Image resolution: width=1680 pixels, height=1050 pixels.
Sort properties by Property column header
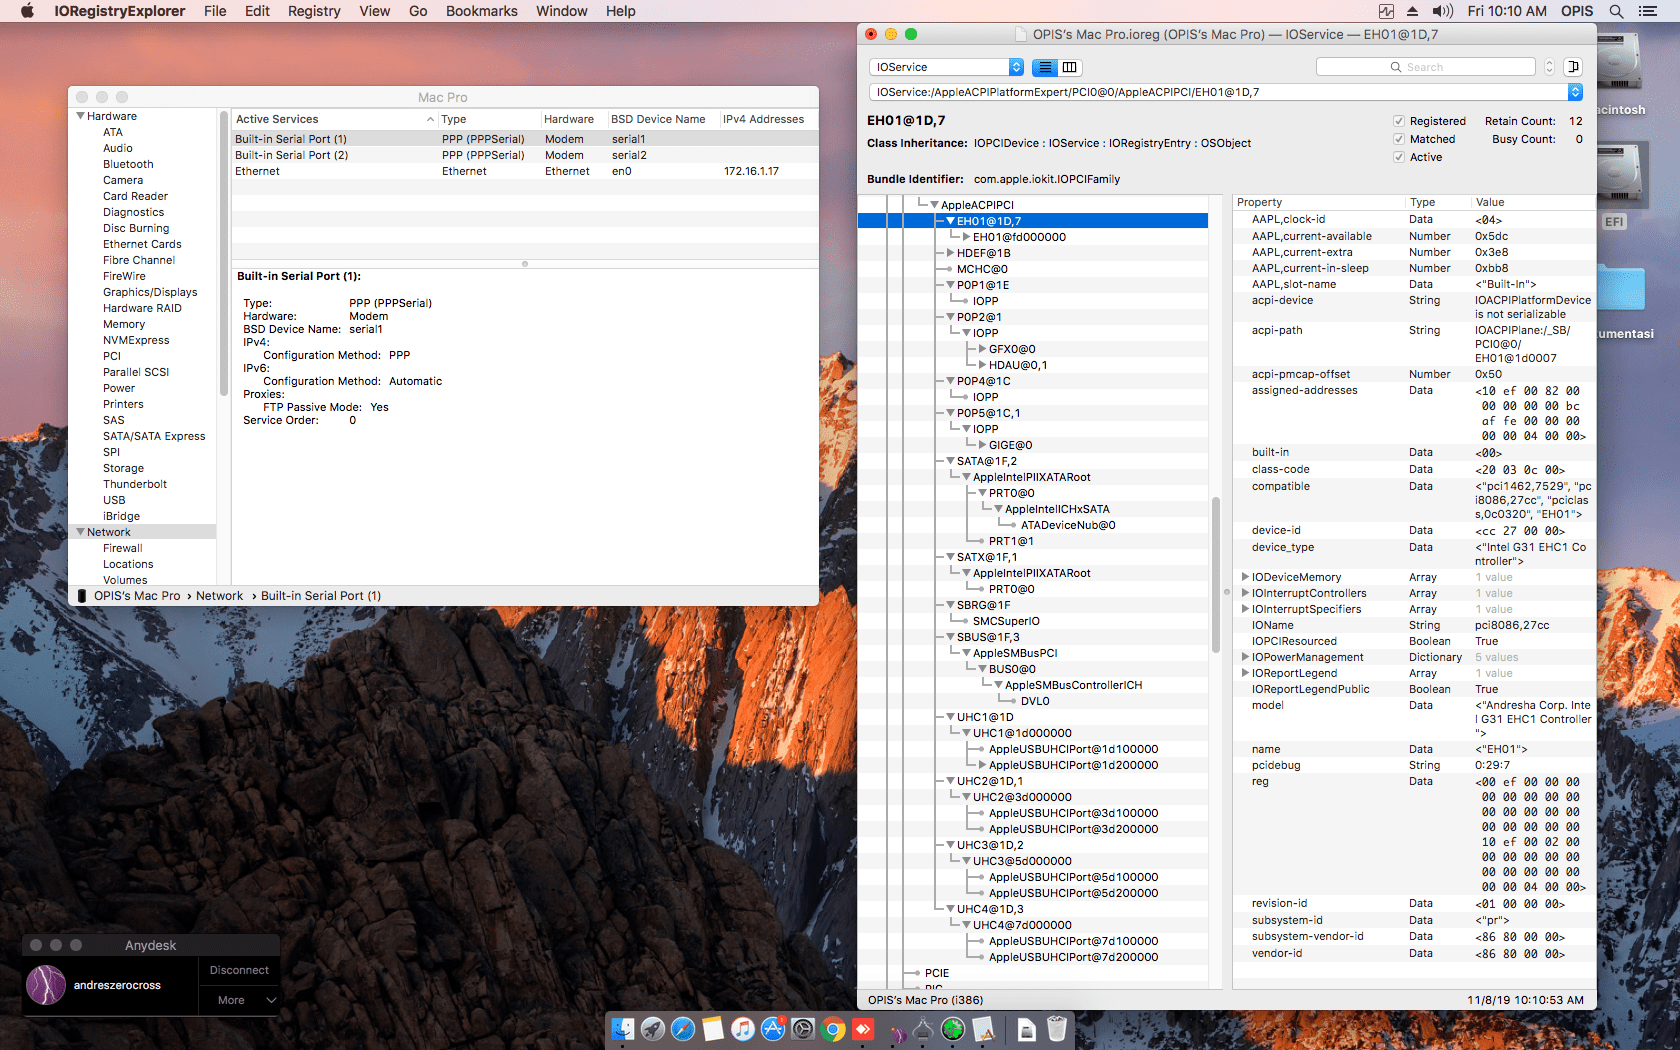click(x=1319, y=202)
